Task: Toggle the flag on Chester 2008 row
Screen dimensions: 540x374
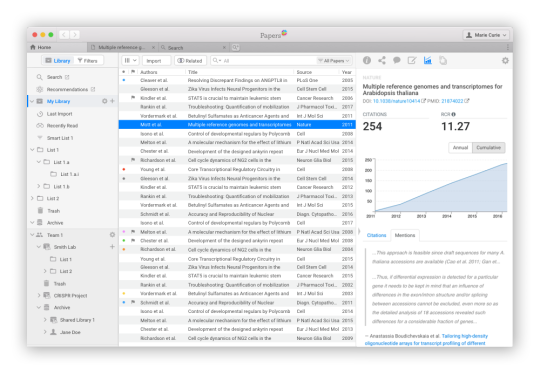Action: pos(133,240)
